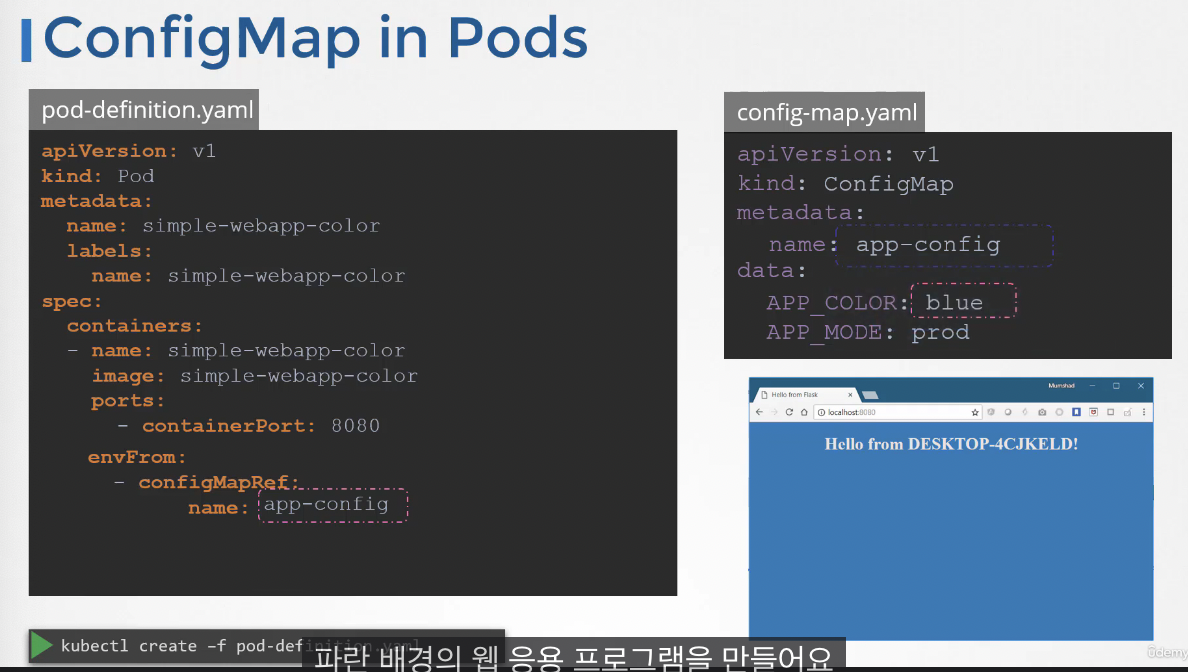Image resolution: width=1188 pixels, height=672 pixels.
Task: Click the ports: key
Action: coord(128,401)
